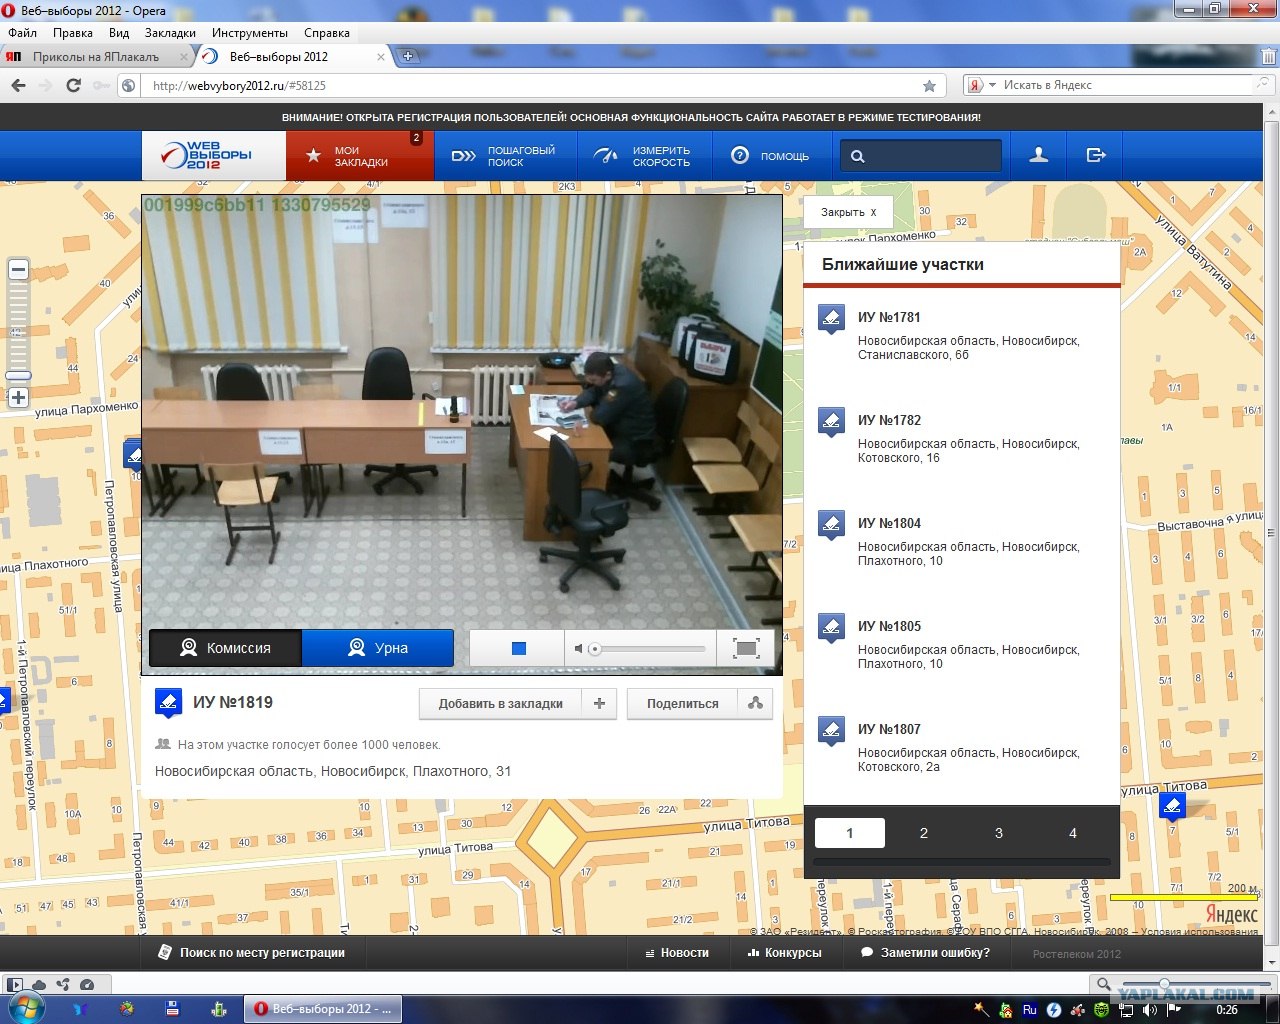
Task: Select polling station ИУ №1805
Action: coord(889,626)
